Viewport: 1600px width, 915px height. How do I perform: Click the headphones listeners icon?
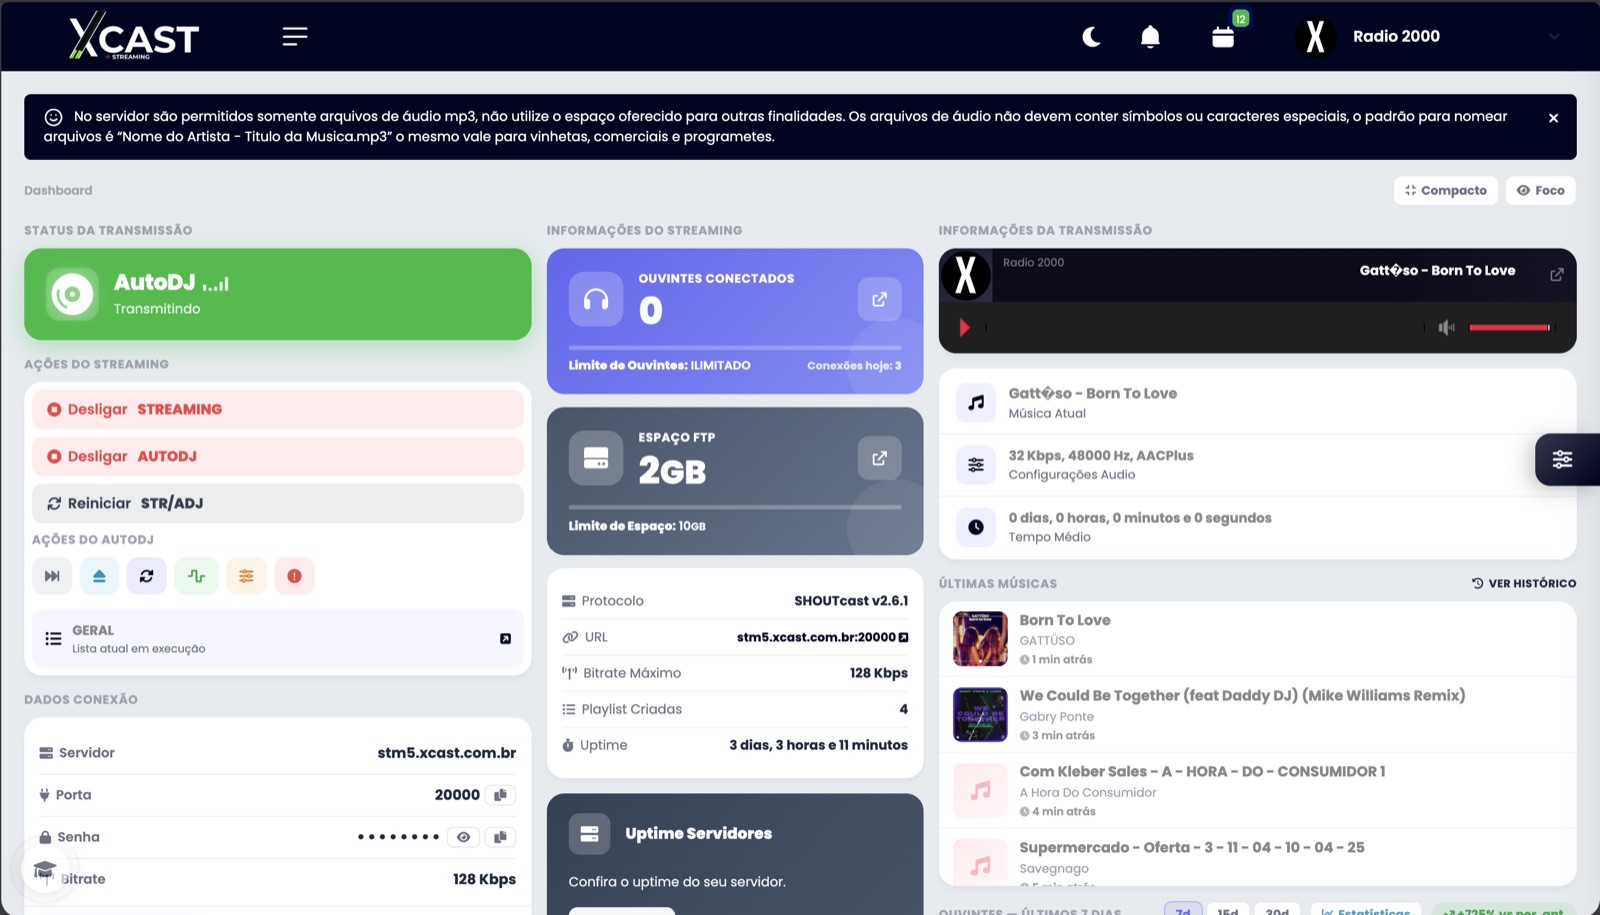click(596, 299)
